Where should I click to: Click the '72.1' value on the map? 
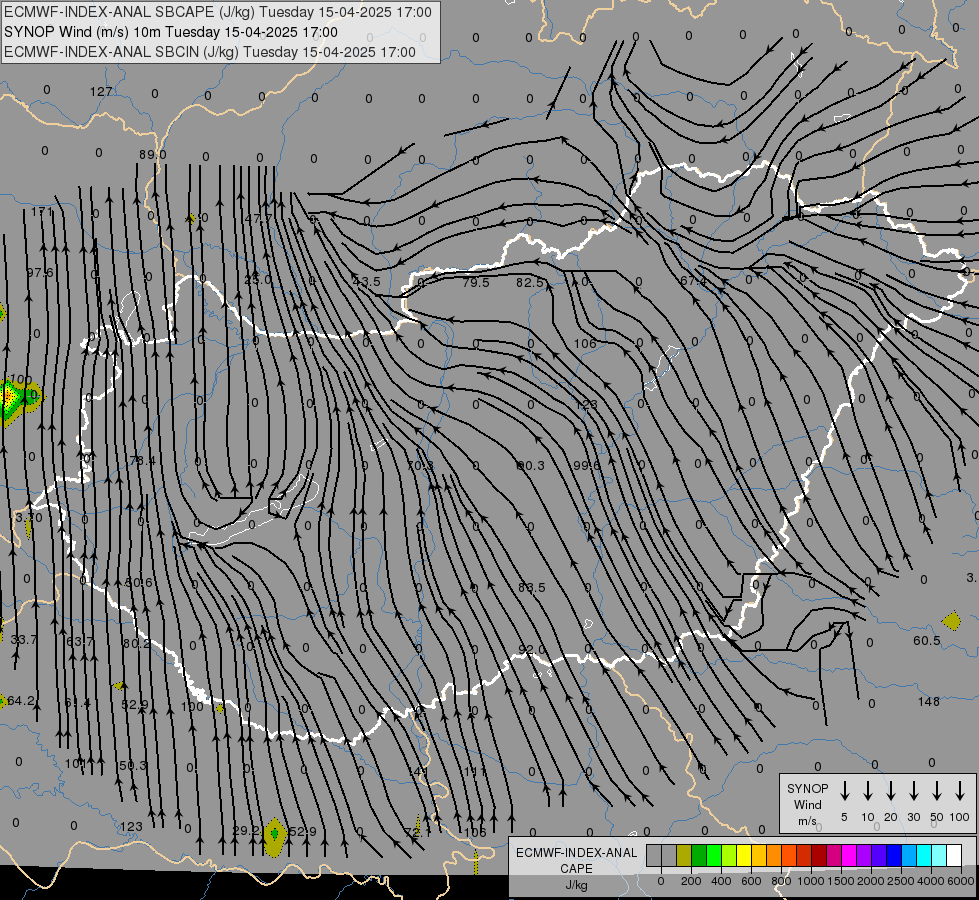click(417, 833)
